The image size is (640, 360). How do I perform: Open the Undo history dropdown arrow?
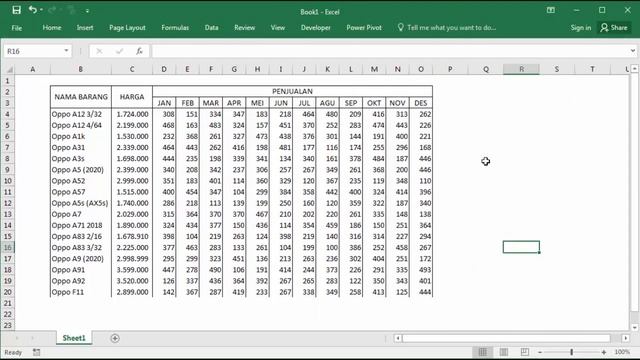[42, 10]
